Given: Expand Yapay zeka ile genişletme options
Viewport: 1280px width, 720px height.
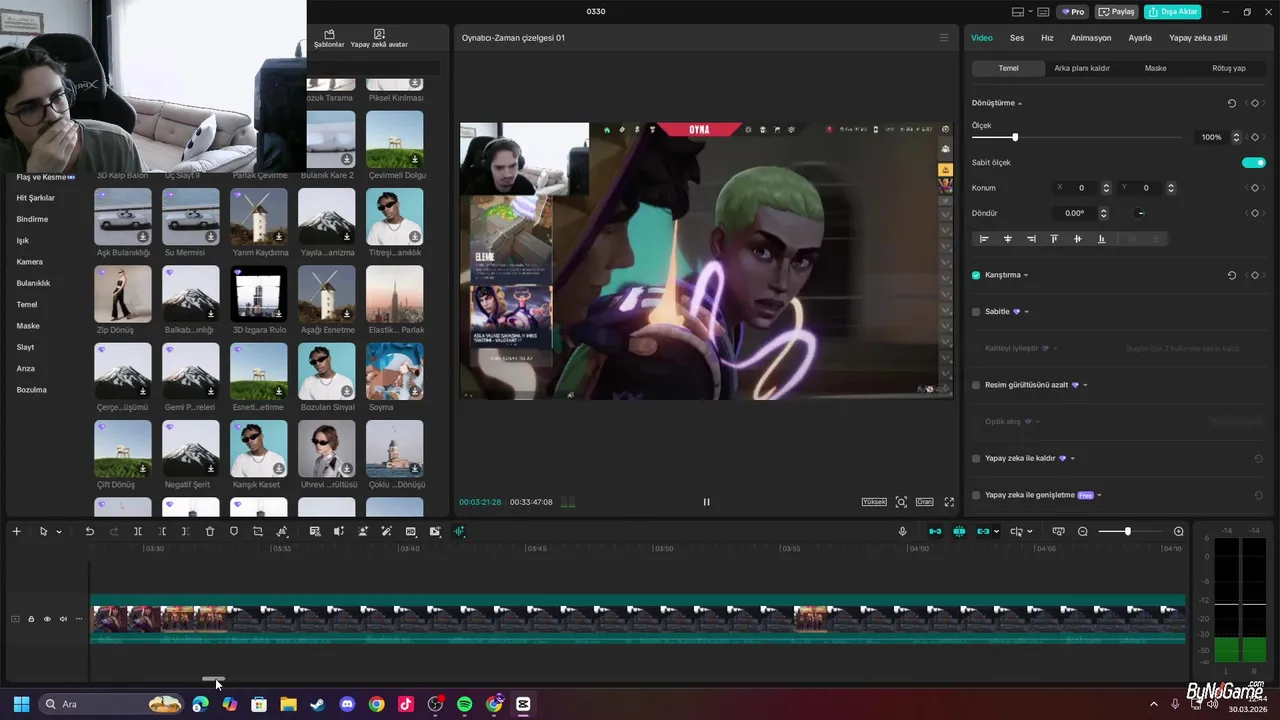Looking at the screenshot, I should [x=1101, y=495].
